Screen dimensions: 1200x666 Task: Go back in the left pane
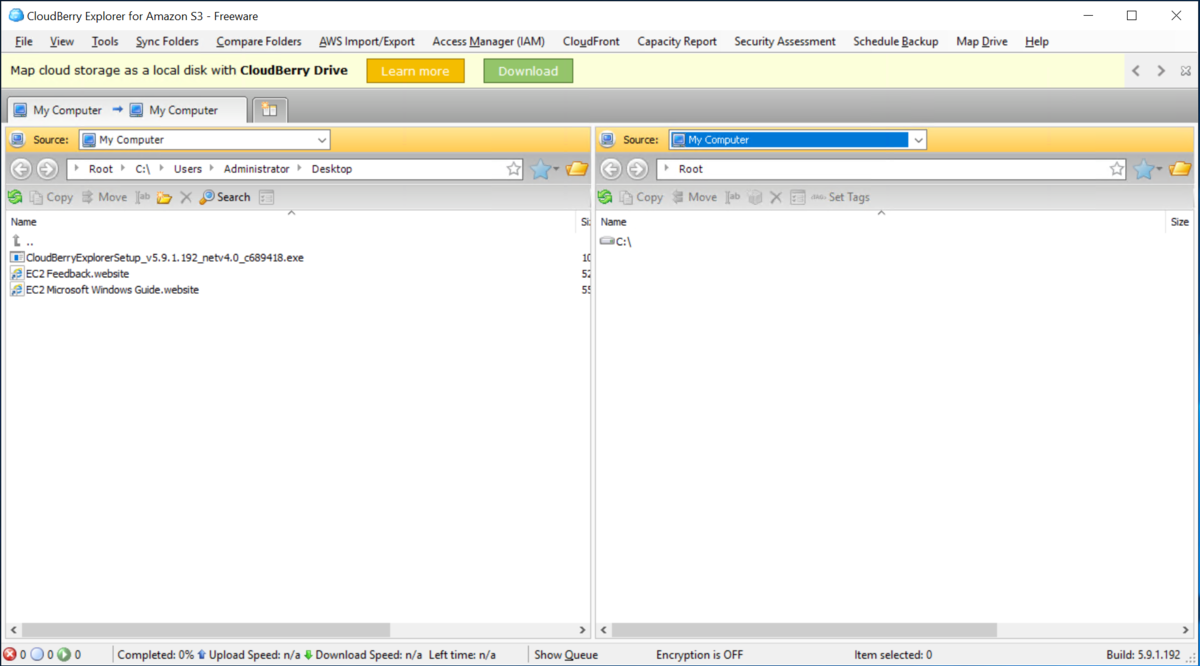tap(21, 169)
